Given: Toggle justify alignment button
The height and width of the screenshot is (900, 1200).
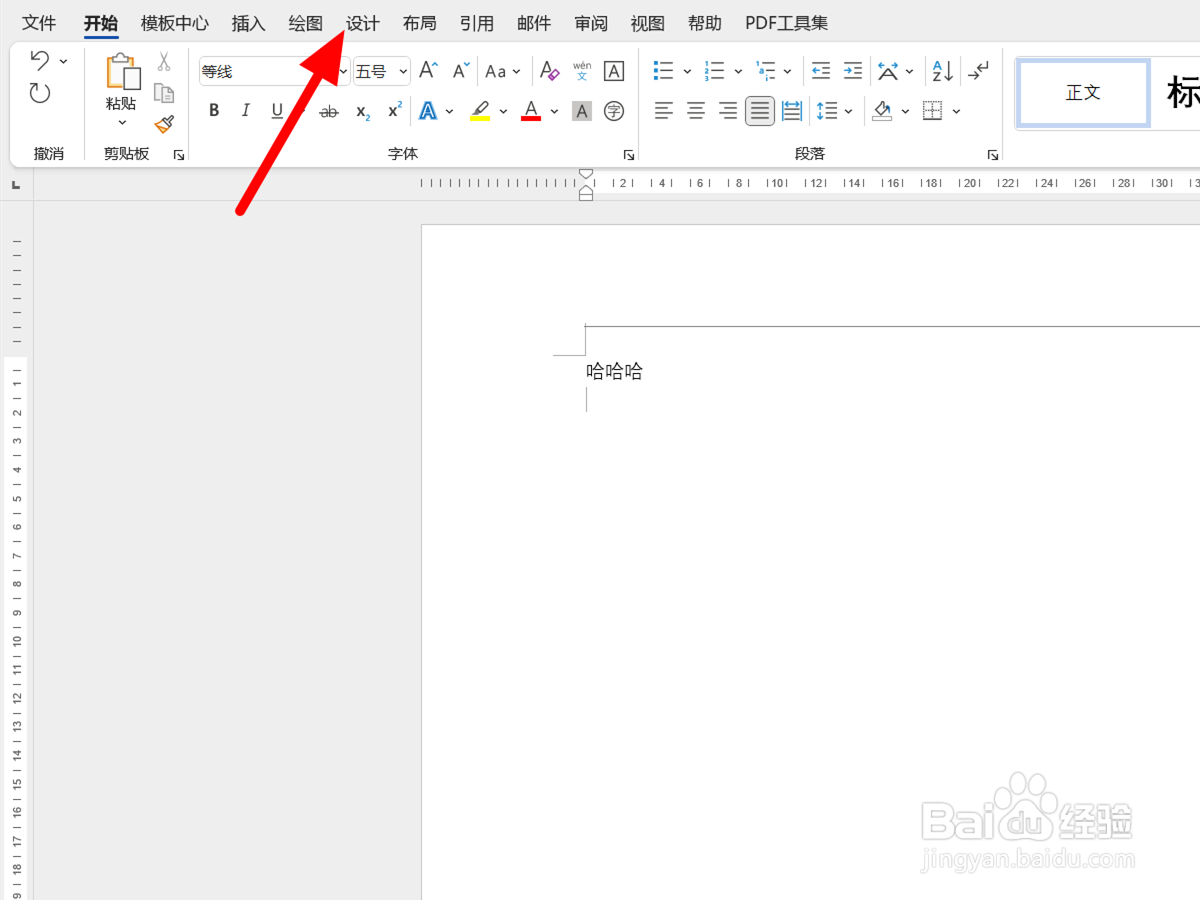Looking at the screenshot, I should [760, 111].
